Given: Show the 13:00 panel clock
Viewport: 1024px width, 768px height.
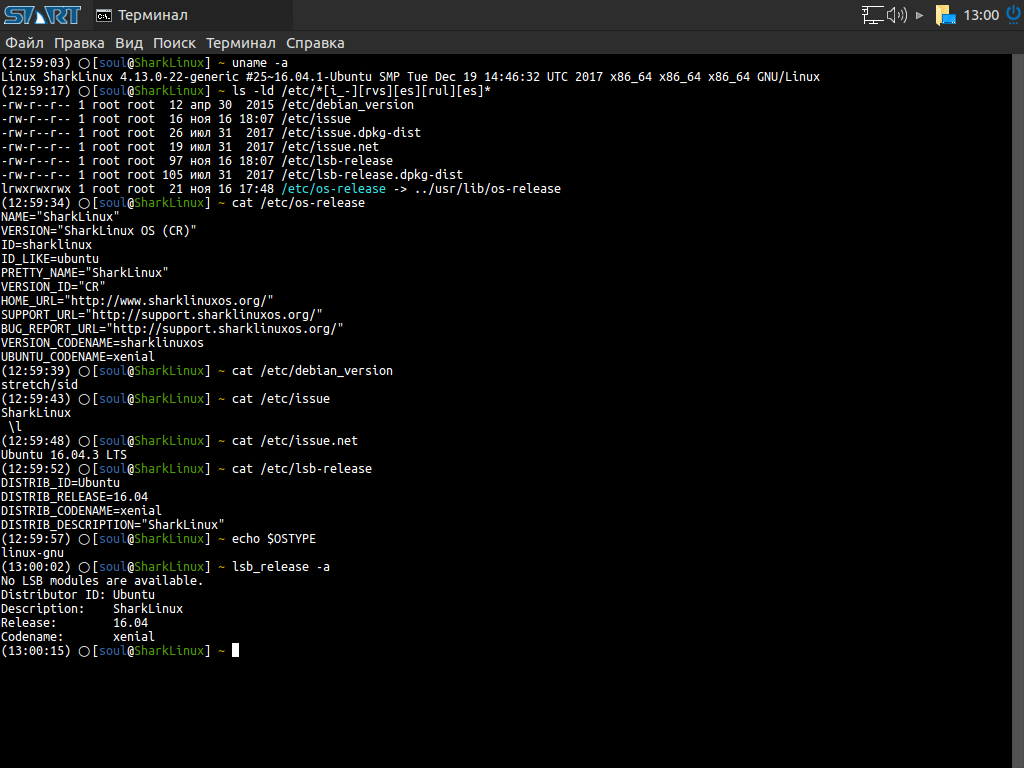Looking at the screenshot, I should [981, 15].
